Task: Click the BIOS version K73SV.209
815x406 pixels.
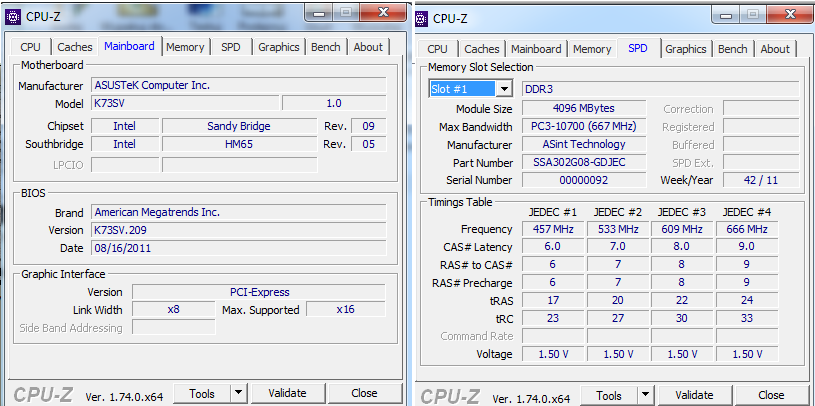Action: point(239,230)
